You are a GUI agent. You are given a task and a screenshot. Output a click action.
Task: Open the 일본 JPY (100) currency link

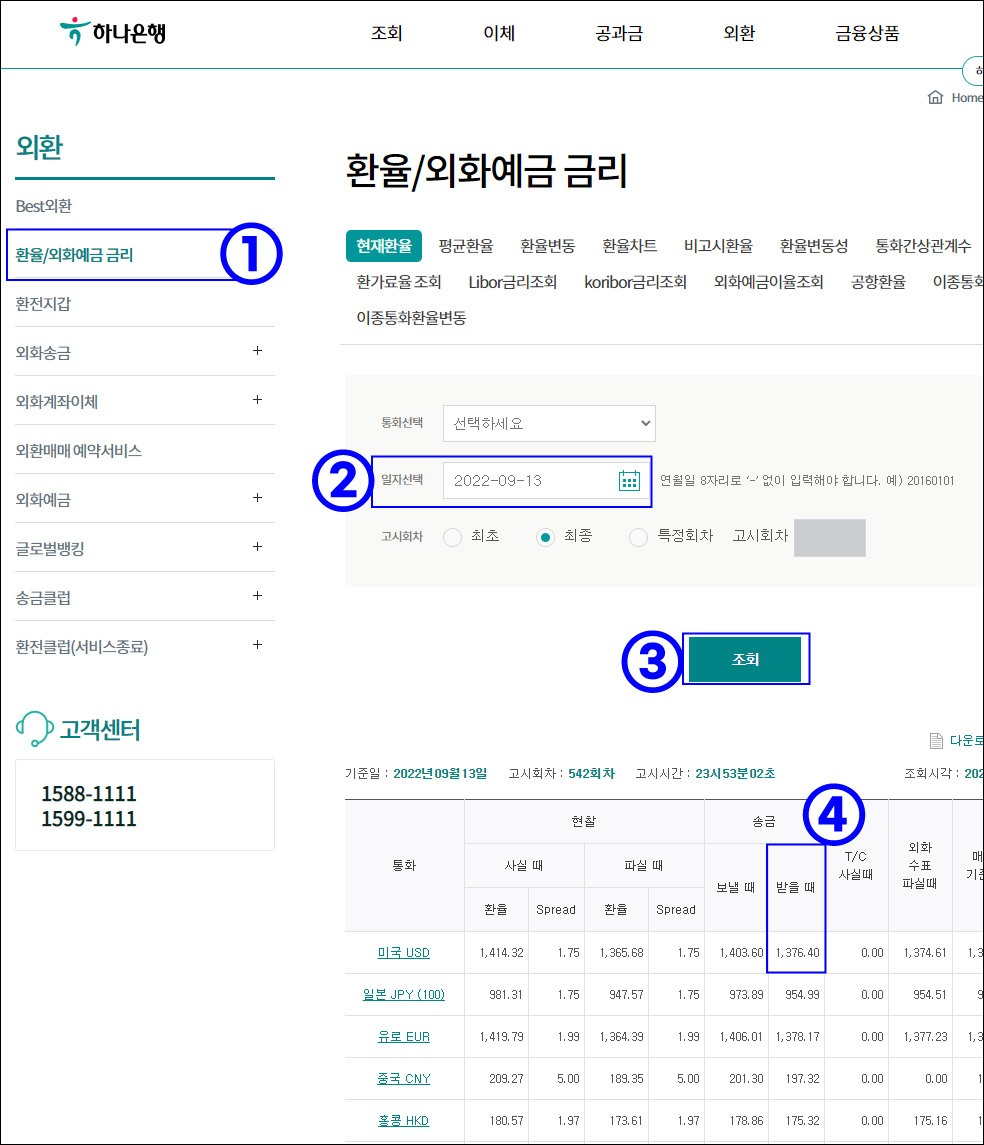[x=403, y=994]
